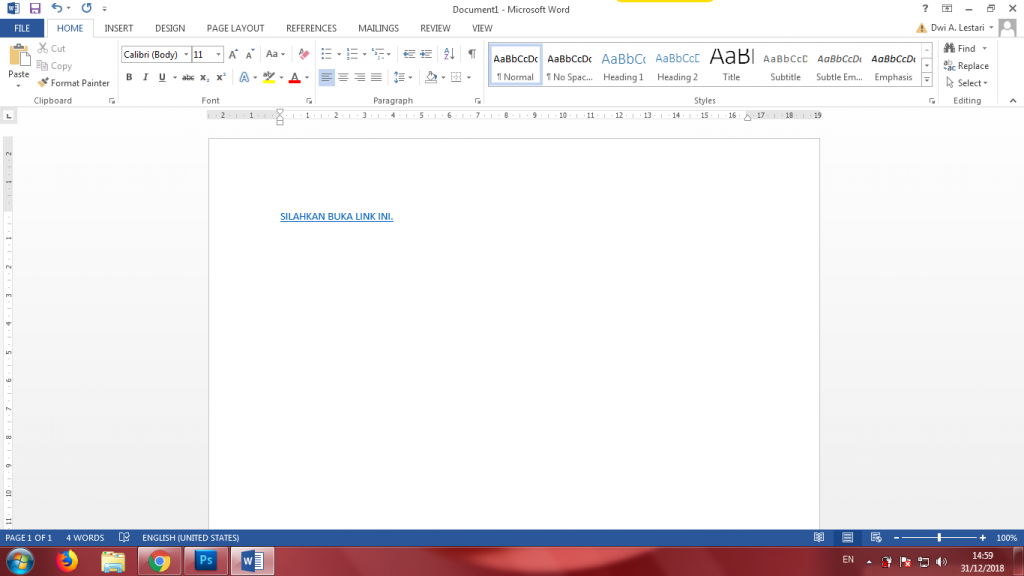Click the Sort icon in Paragraph group
1024x576 pixels.
tap(448, 54)
